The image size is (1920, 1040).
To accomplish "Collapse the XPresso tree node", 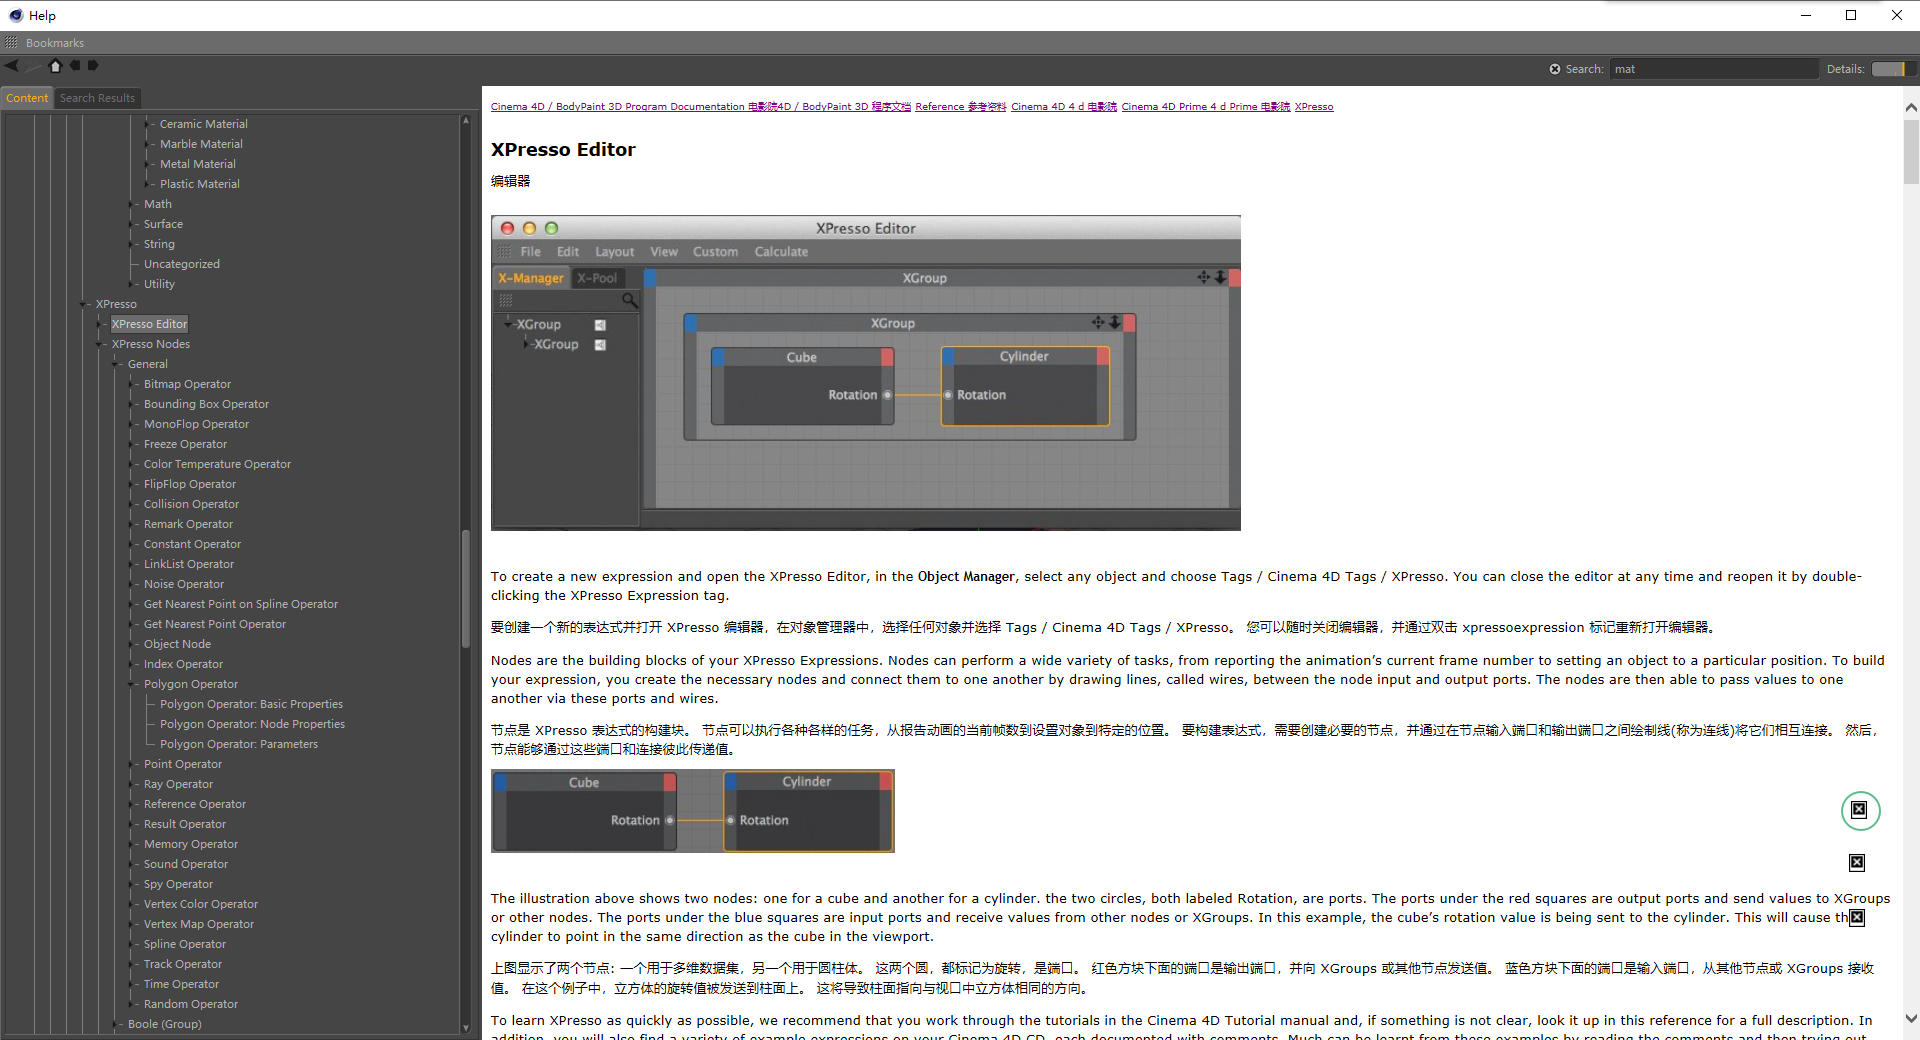I will tap(83, 304).
